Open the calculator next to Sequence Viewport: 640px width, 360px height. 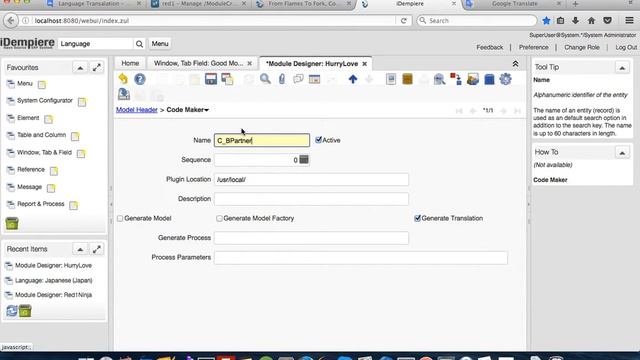304,160
